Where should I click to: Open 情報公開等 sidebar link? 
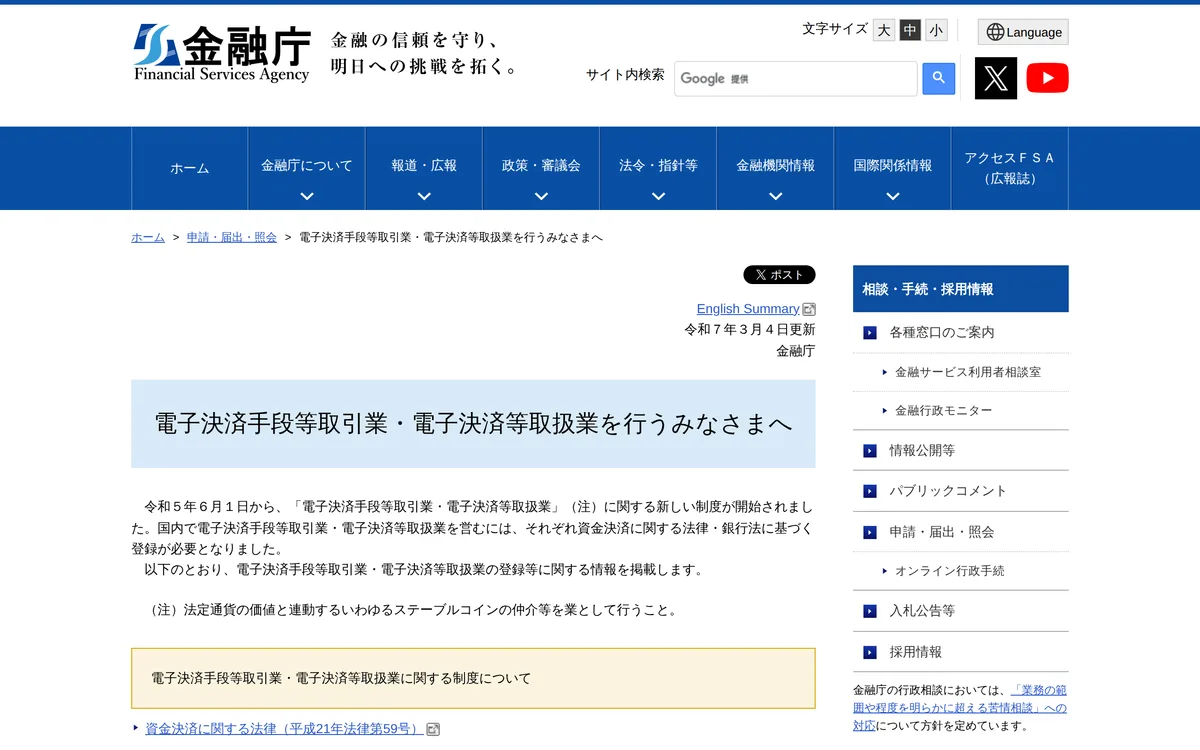point(922,451)
